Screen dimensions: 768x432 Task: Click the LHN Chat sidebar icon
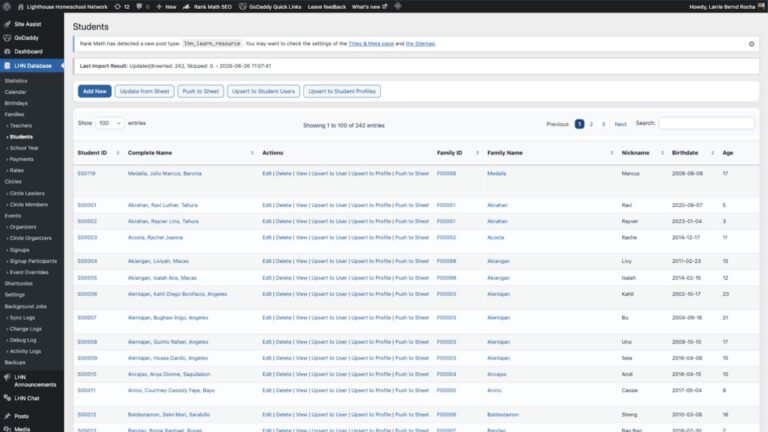(7, 398)
